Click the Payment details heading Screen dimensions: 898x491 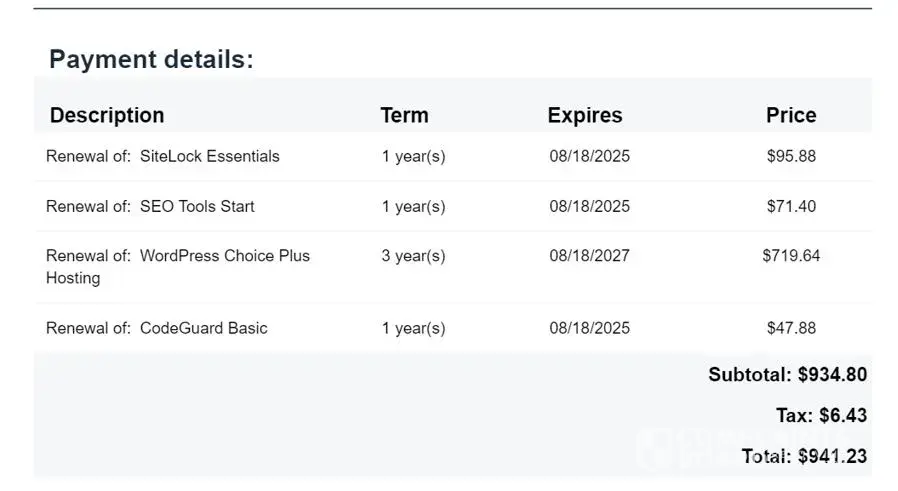click(151, 59)
